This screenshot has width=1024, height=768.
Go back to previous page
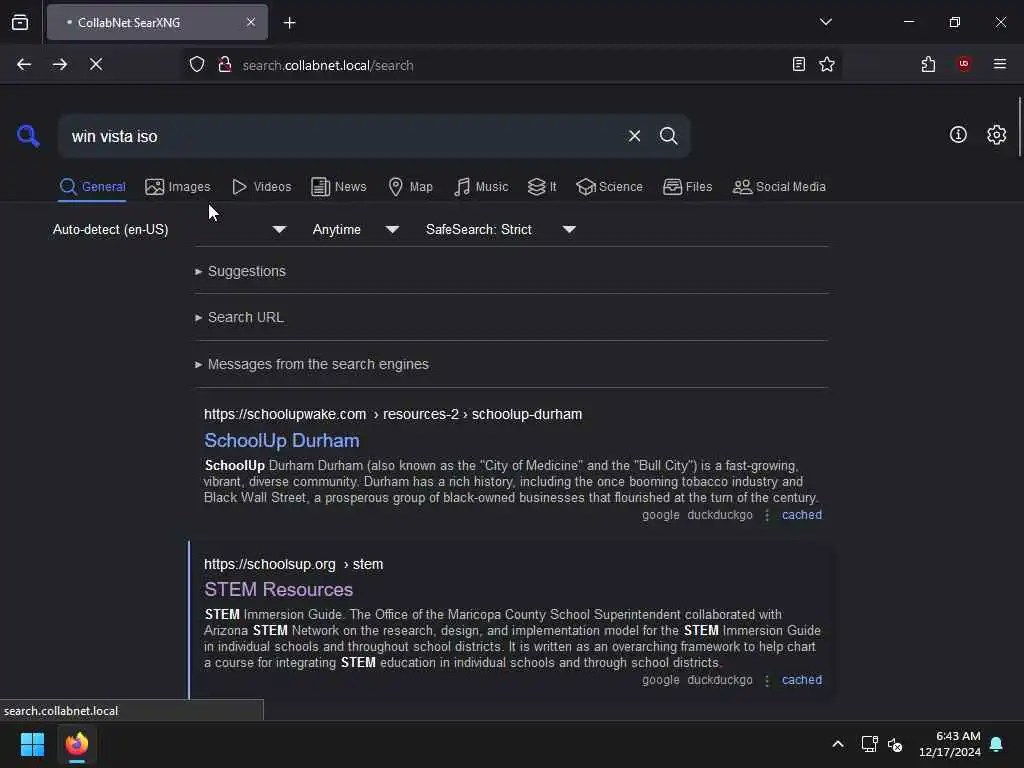pyautogui.click(x=24, y=64)
